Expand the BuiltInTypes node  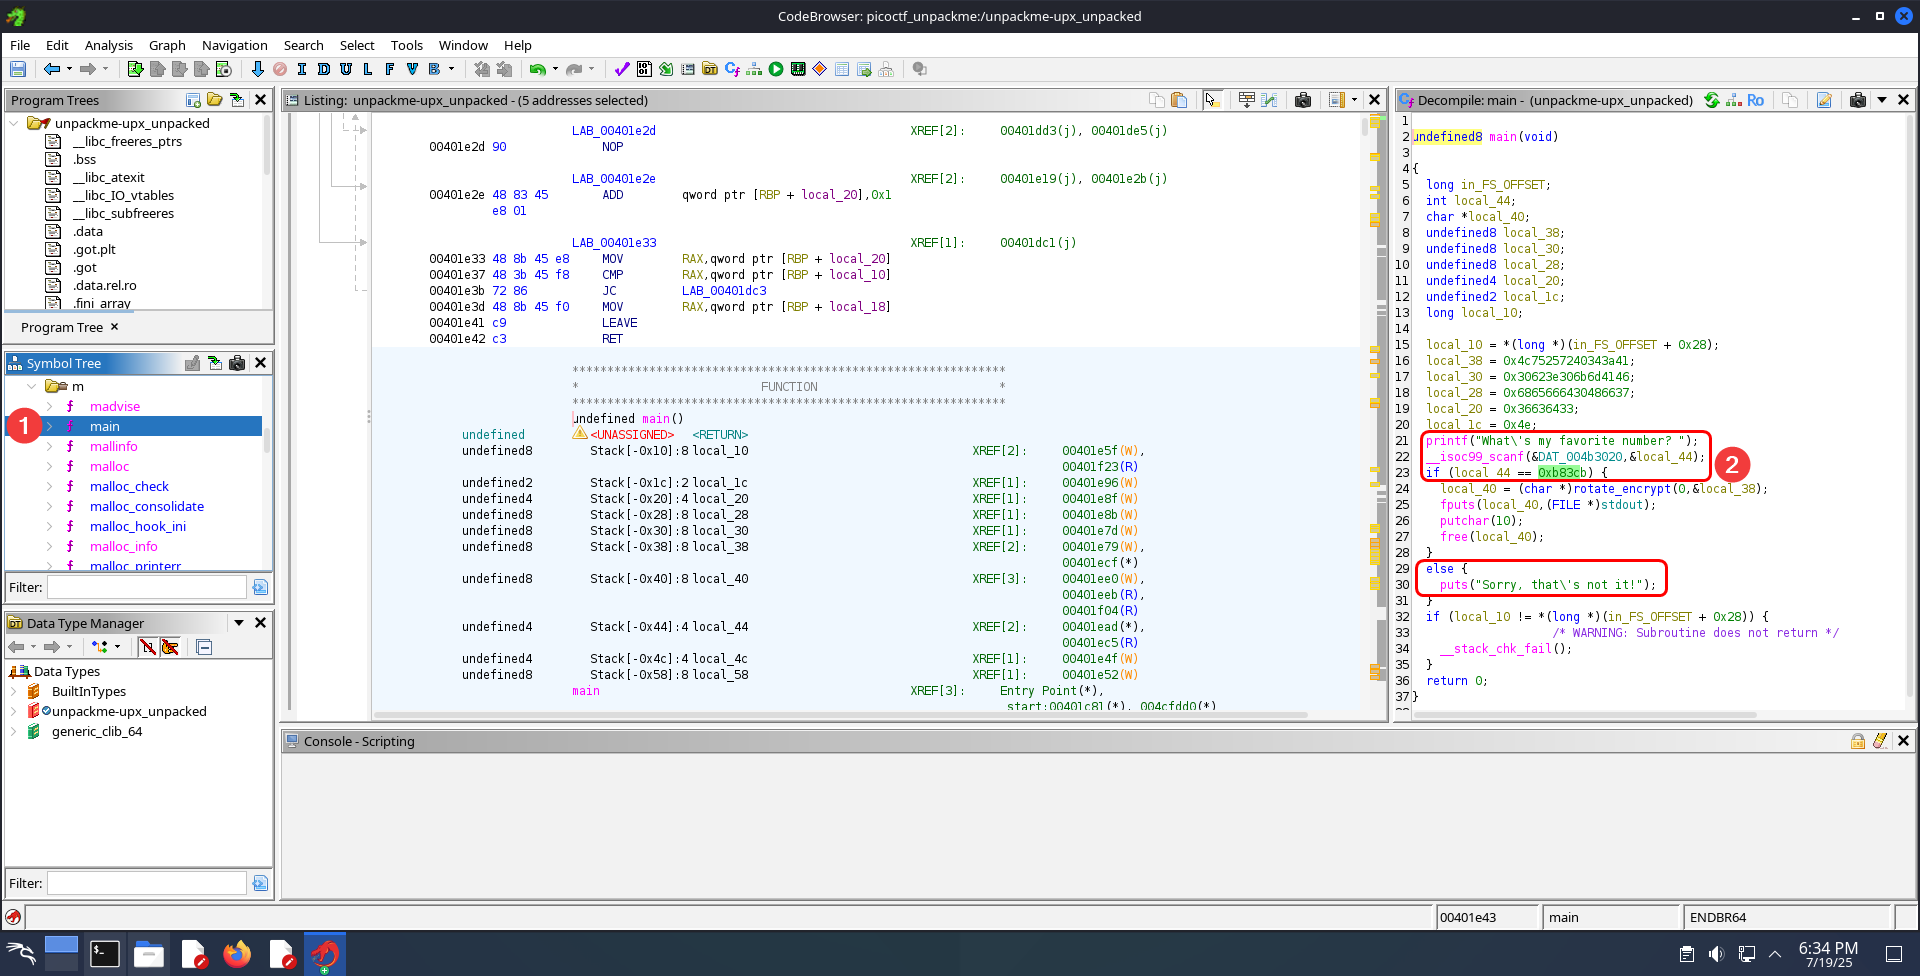(x=14, y=692)
